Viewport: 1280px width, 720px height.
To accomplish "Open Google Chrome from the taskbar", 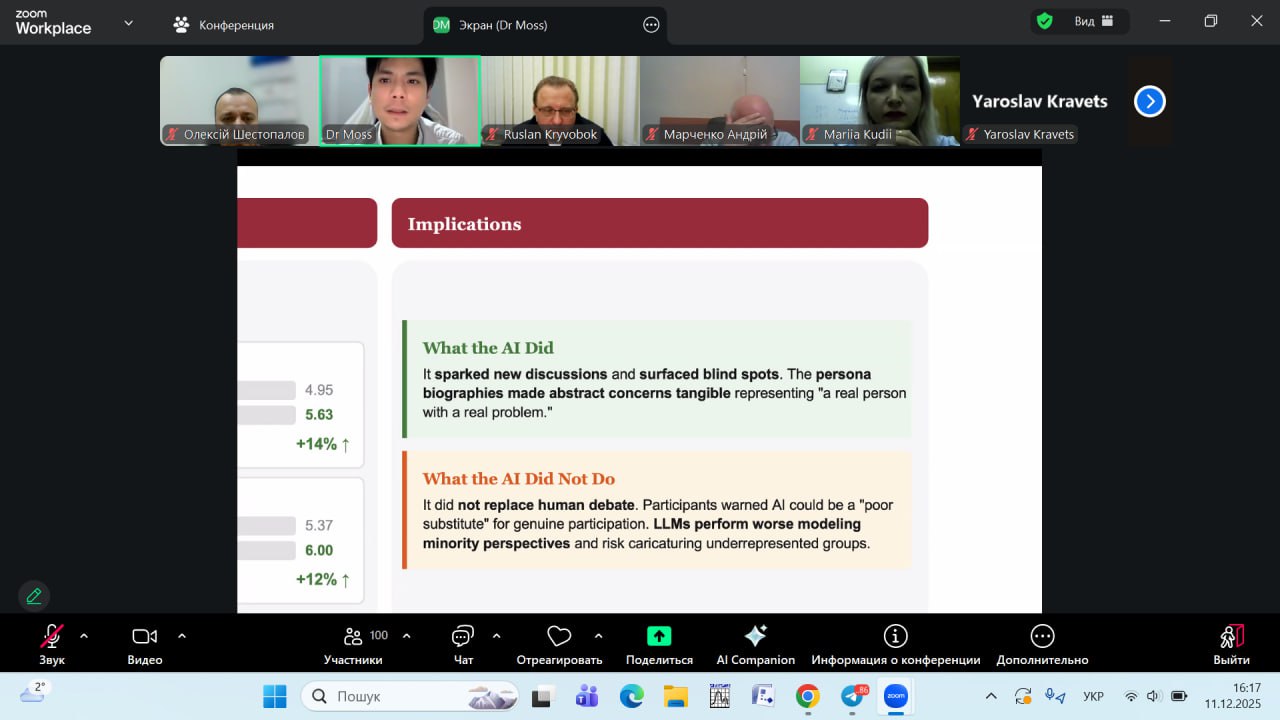I will point(808,696).
